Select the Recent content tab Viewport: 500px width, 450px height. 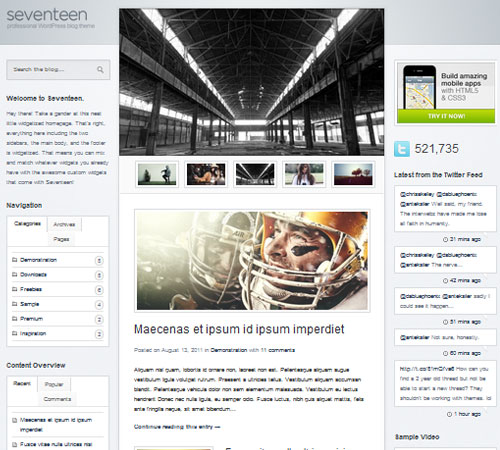click(22, 384)
